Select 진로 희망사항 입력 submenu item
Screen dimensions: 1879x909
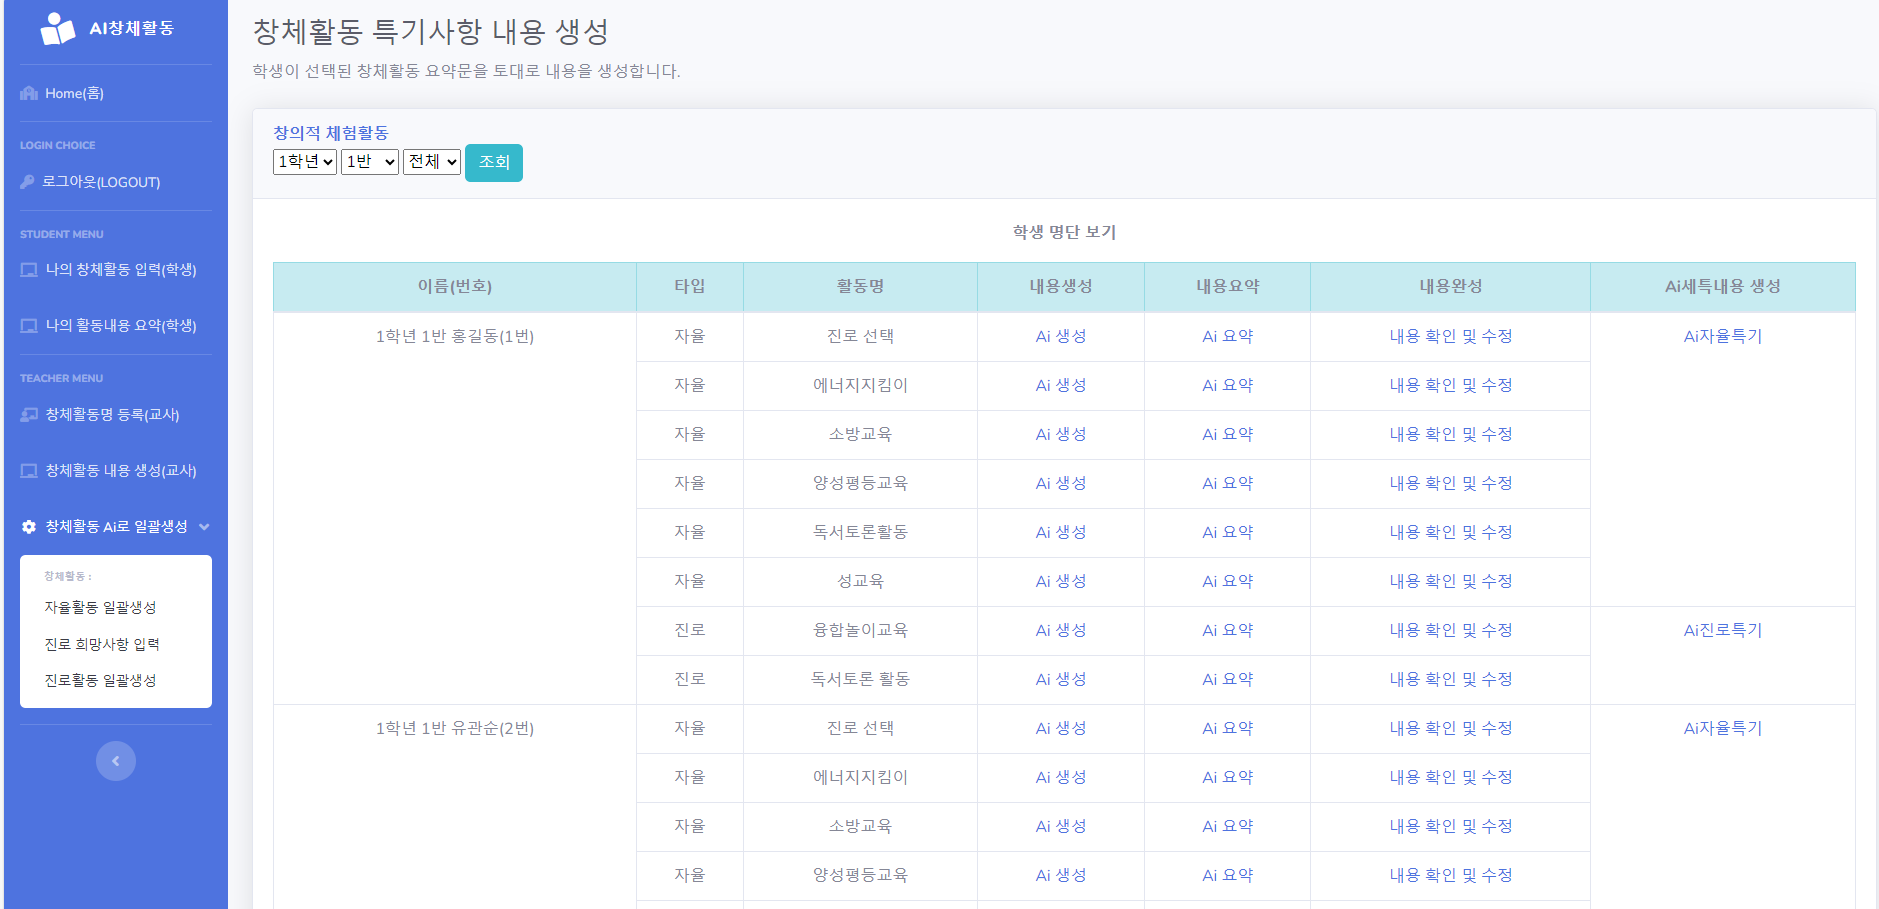(102, 644)
